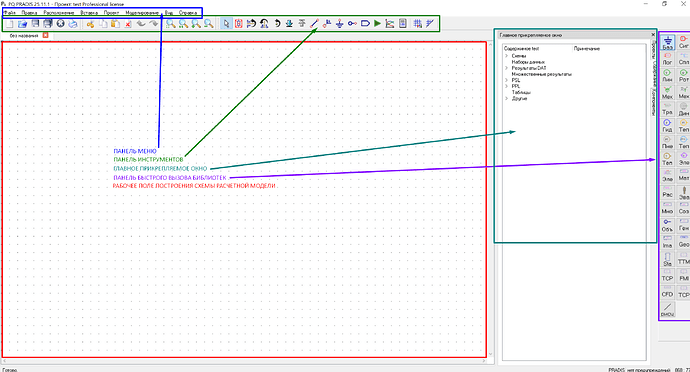Close the 'без названия' document tab
Viewport: 690px width, 372px height.
(x=45, y=35)
